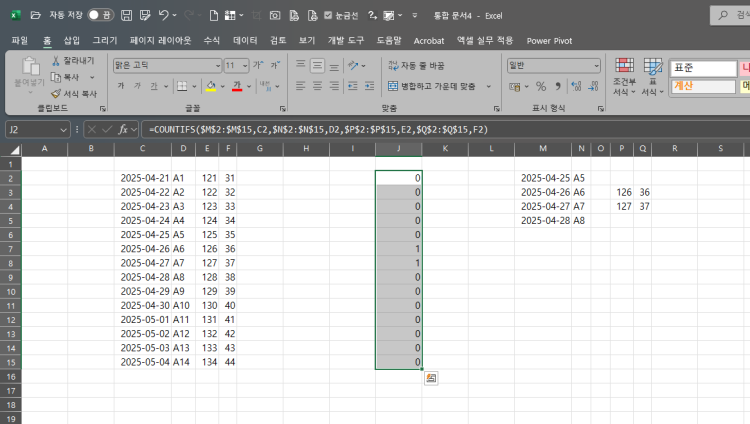Click inside the formula bar COUNTIFS text
The image size is (750, 424).
tap(300, 130)
